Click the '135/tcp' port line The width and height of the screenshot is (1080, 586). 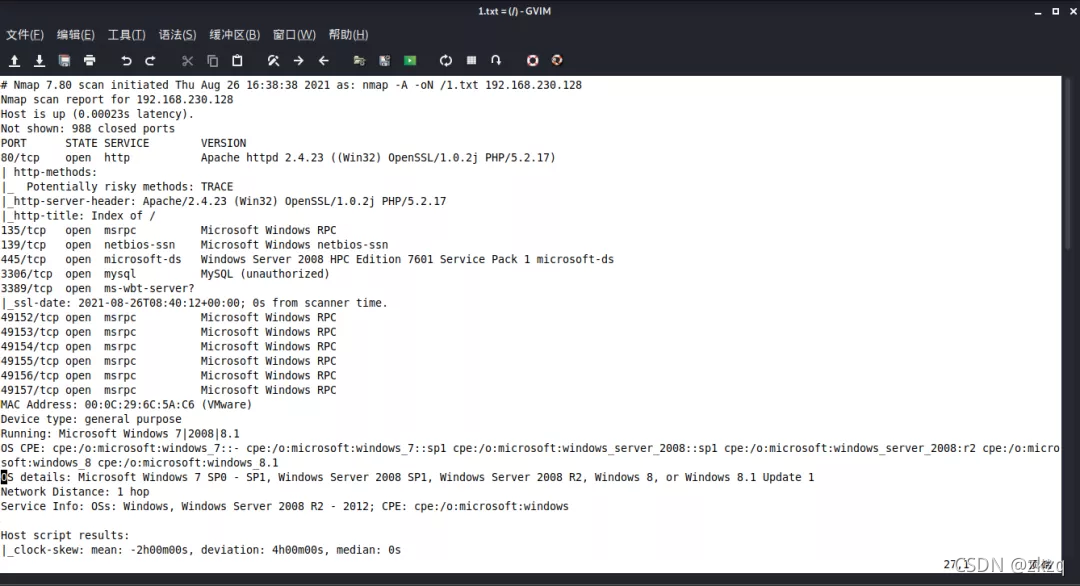click(x=169, y=230)
